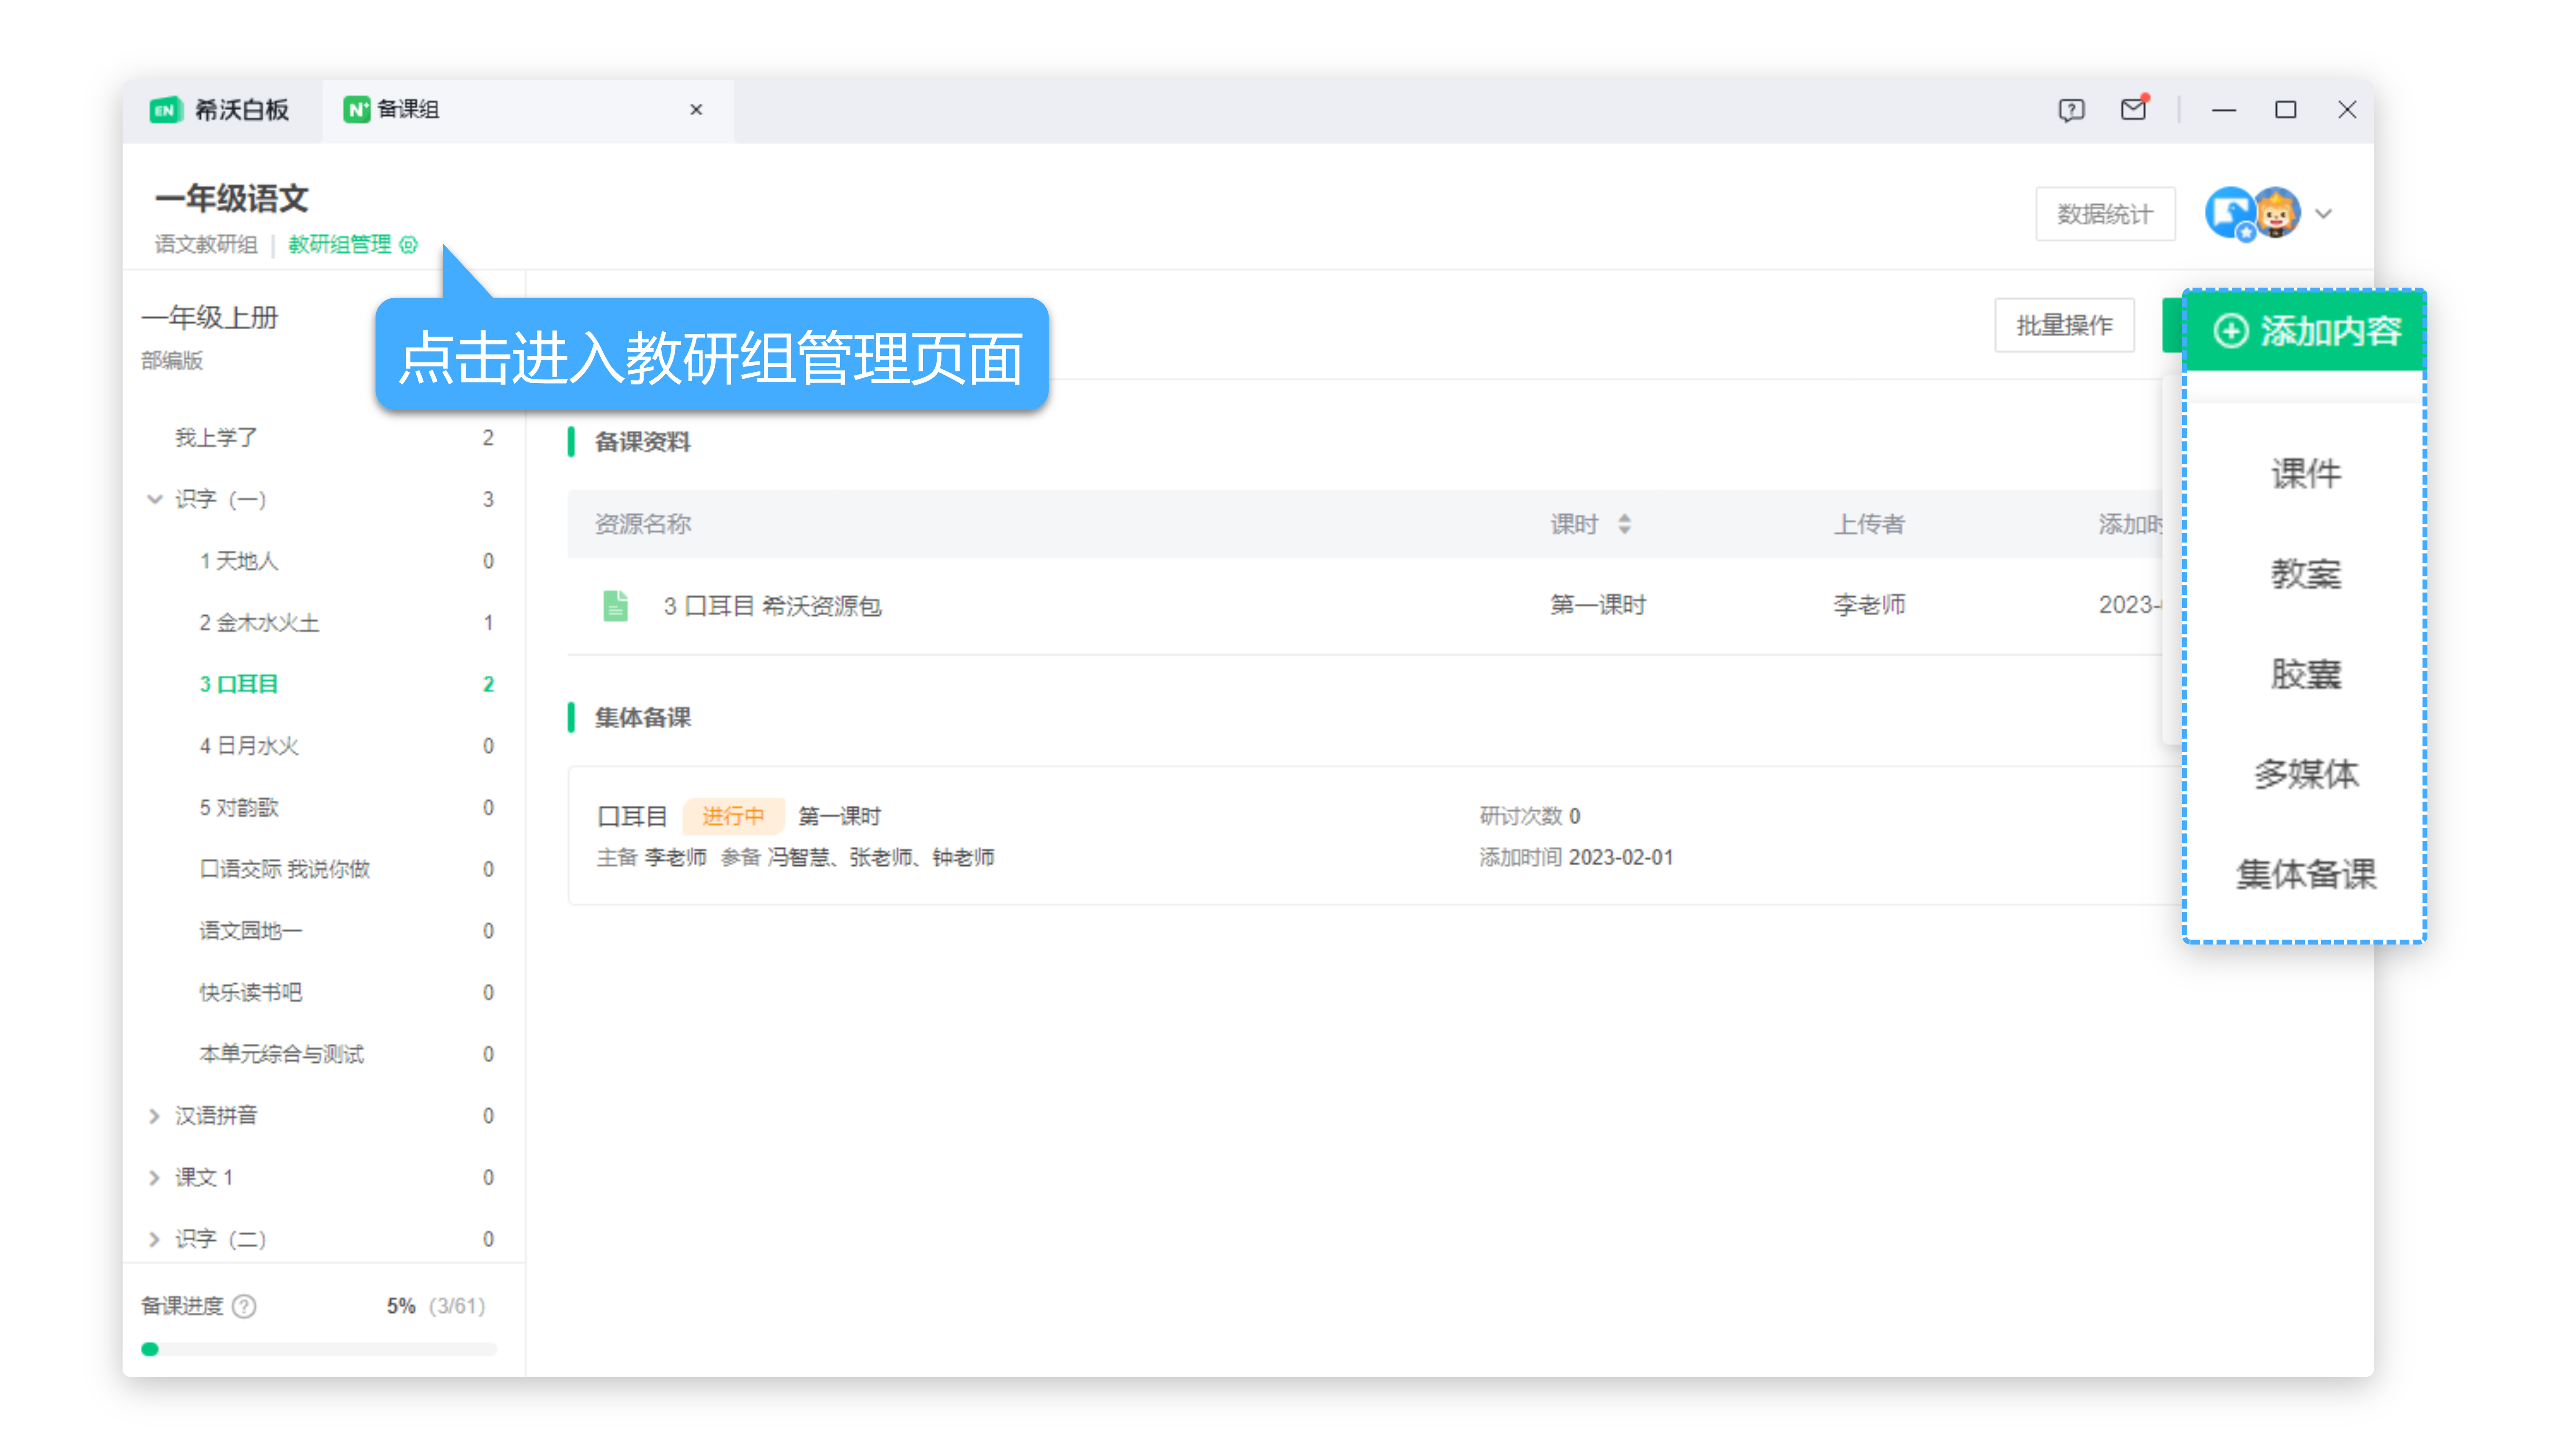
Task: Minimize the window
Action: 2224,110
